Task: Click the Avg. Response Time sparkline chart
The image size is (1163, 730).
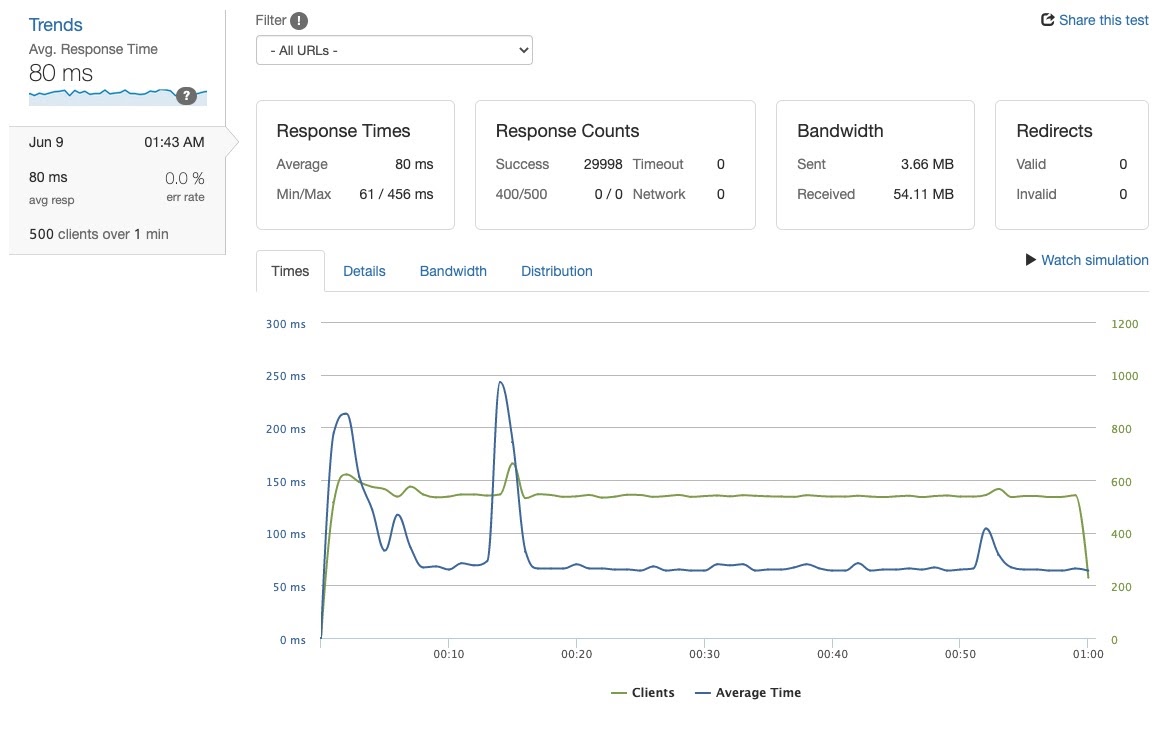Action: click(118, 96)
